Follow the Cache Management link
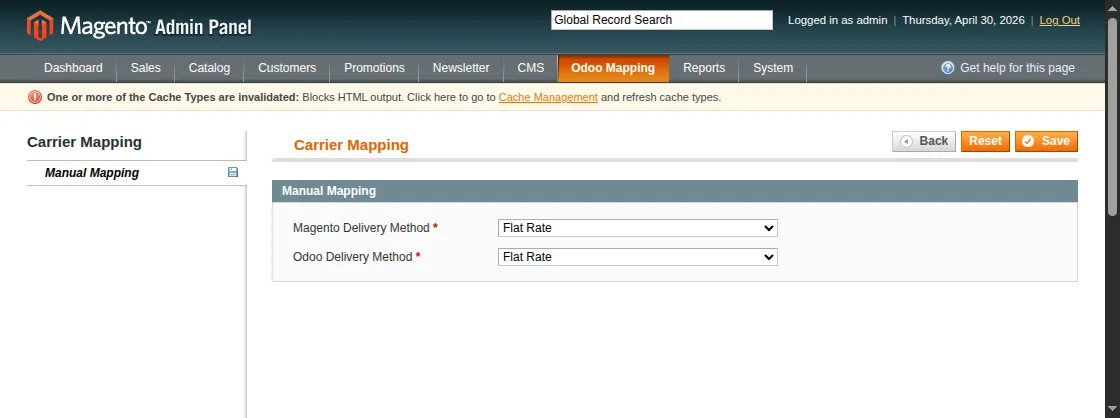This screenshot has width=1120, height=418. tap(548, 97)
